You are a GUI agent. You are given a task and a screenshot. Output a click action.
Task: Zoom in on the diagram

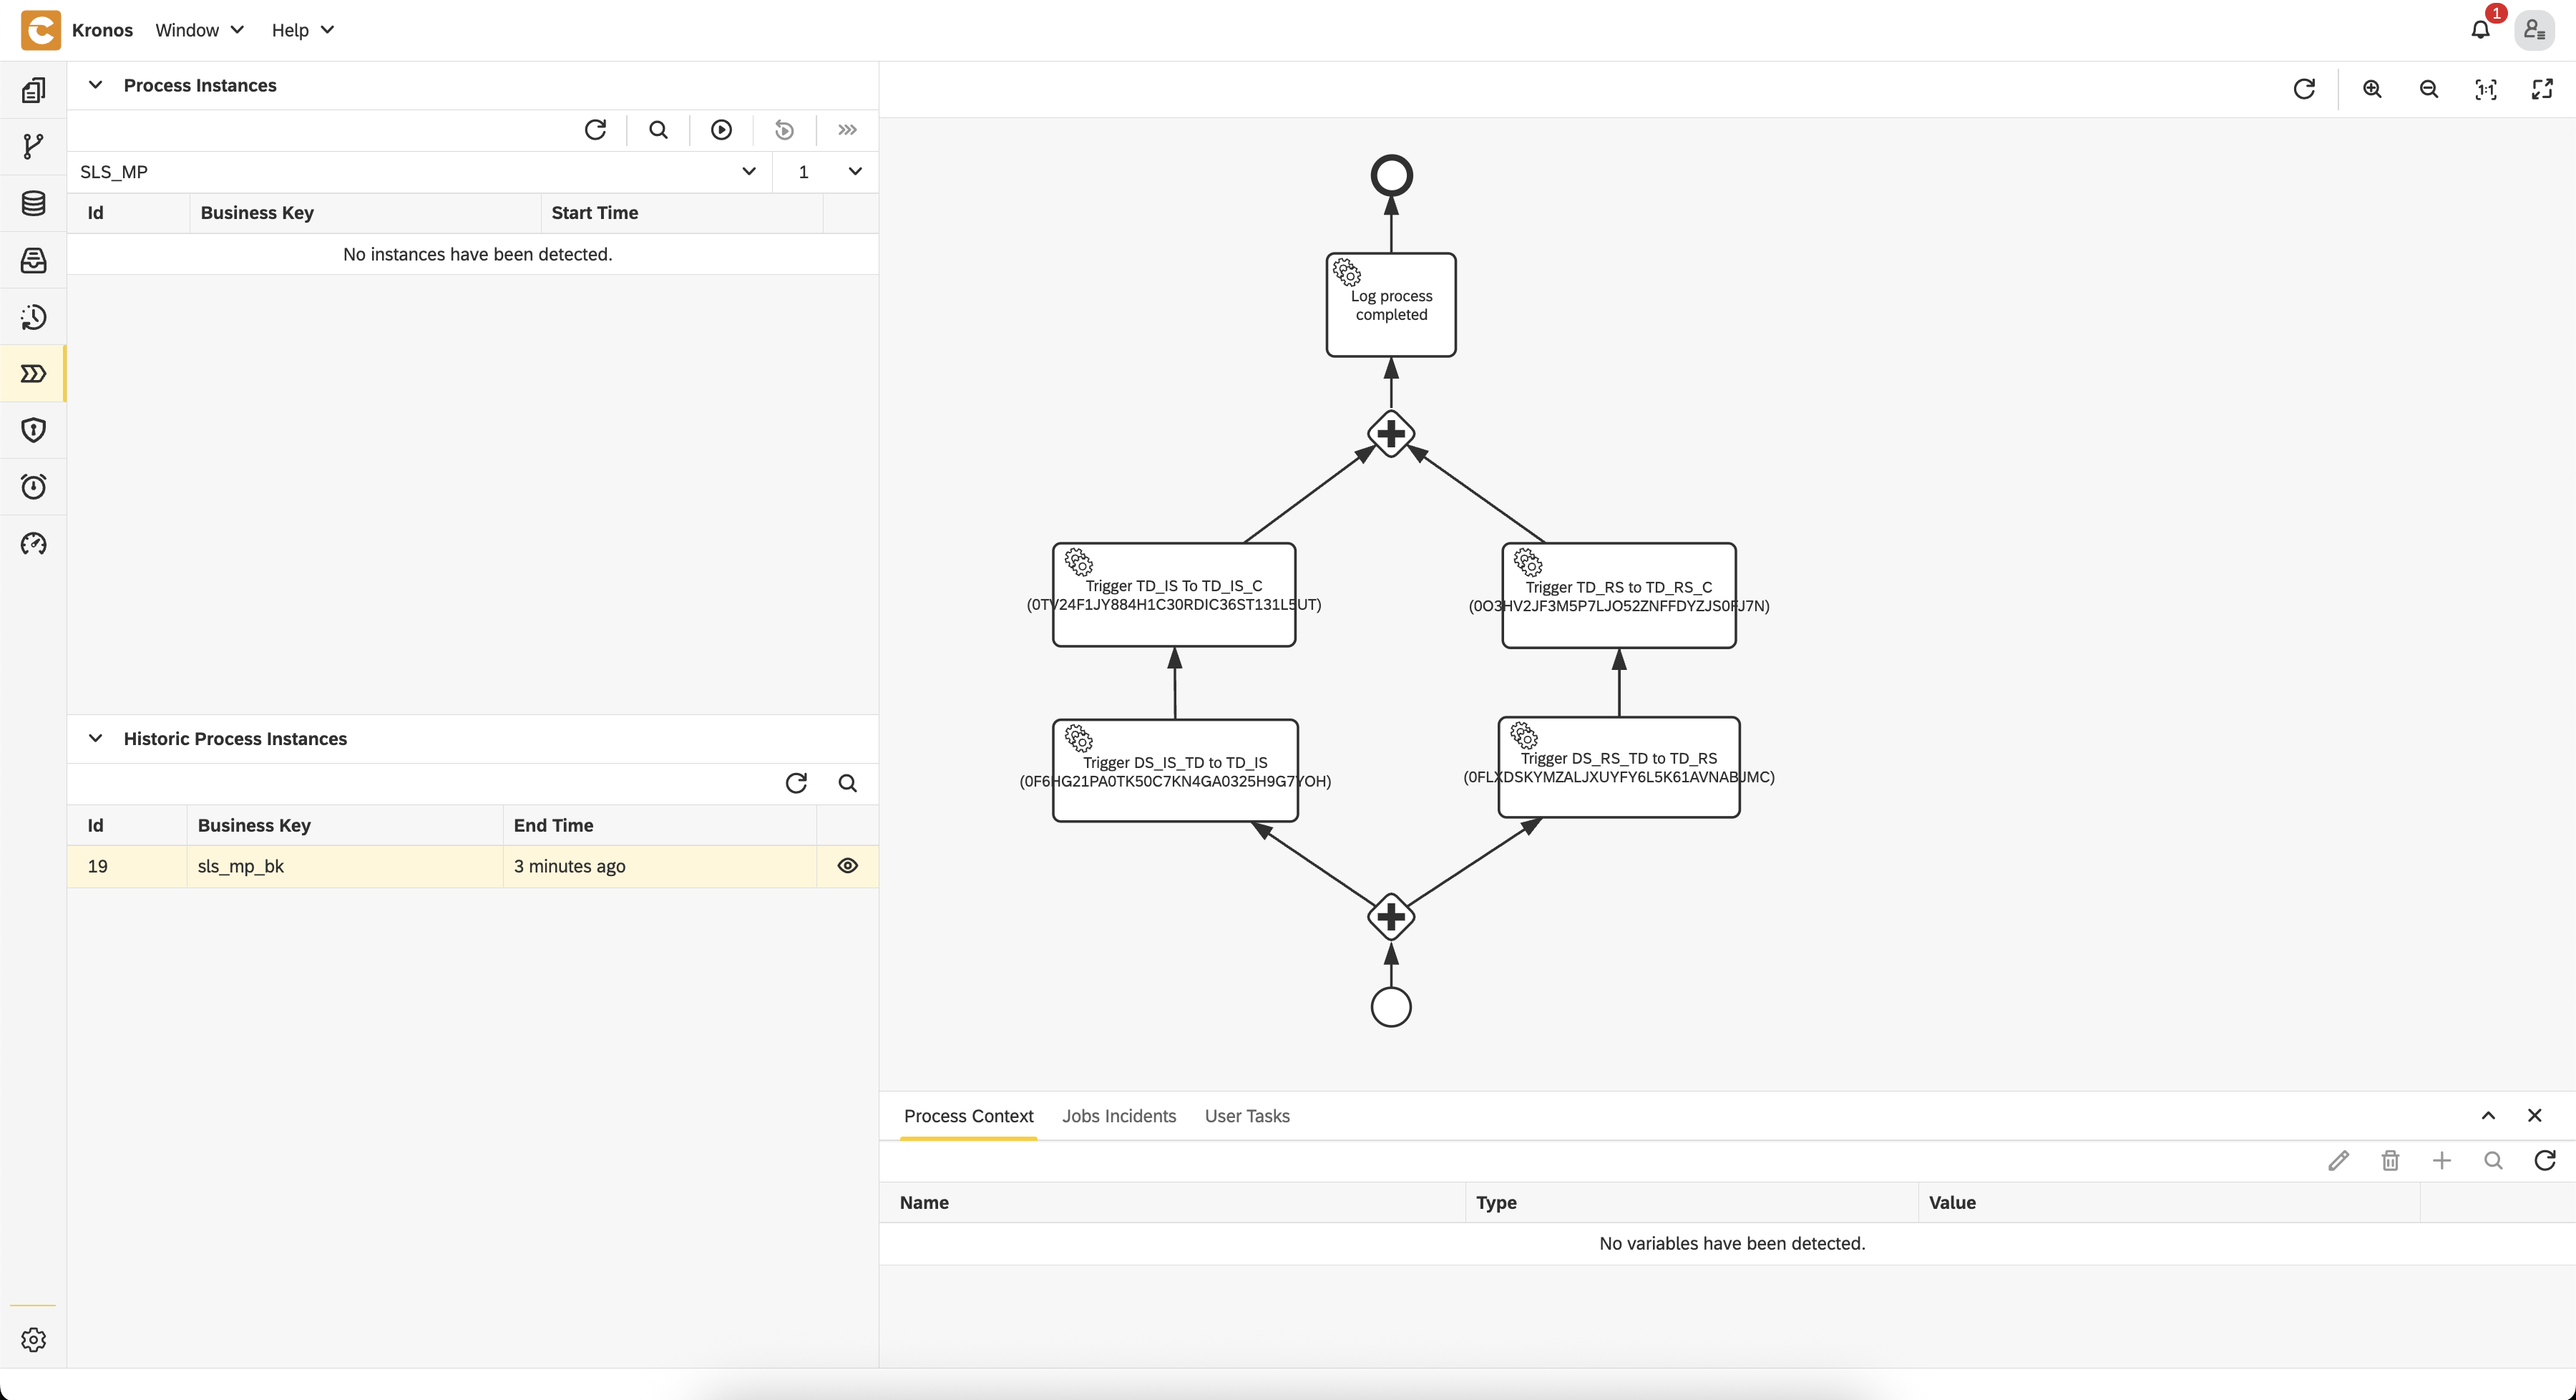pyautogui.click(x=2372, y=89)
